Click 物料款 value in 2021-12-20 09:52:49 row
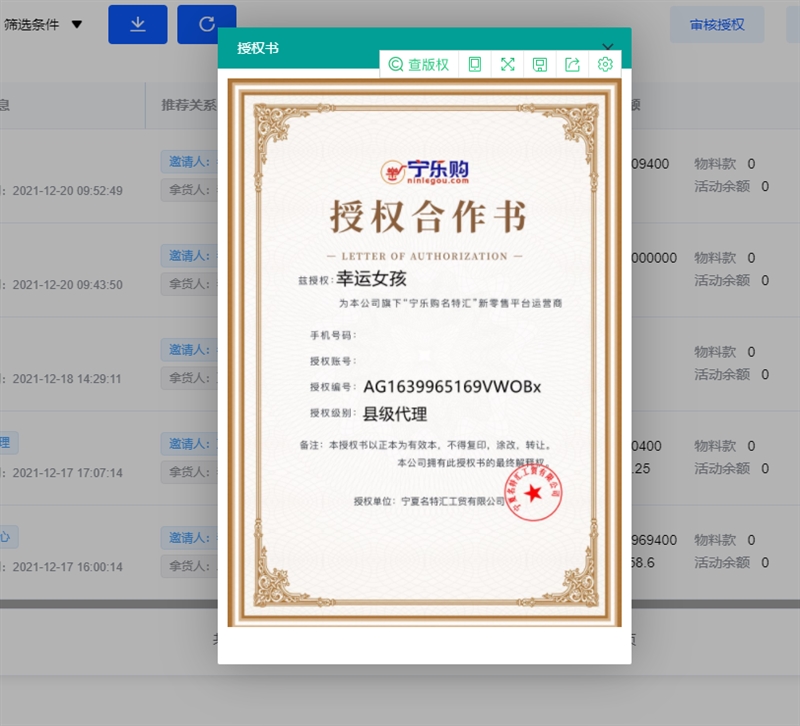 point(751,164)
